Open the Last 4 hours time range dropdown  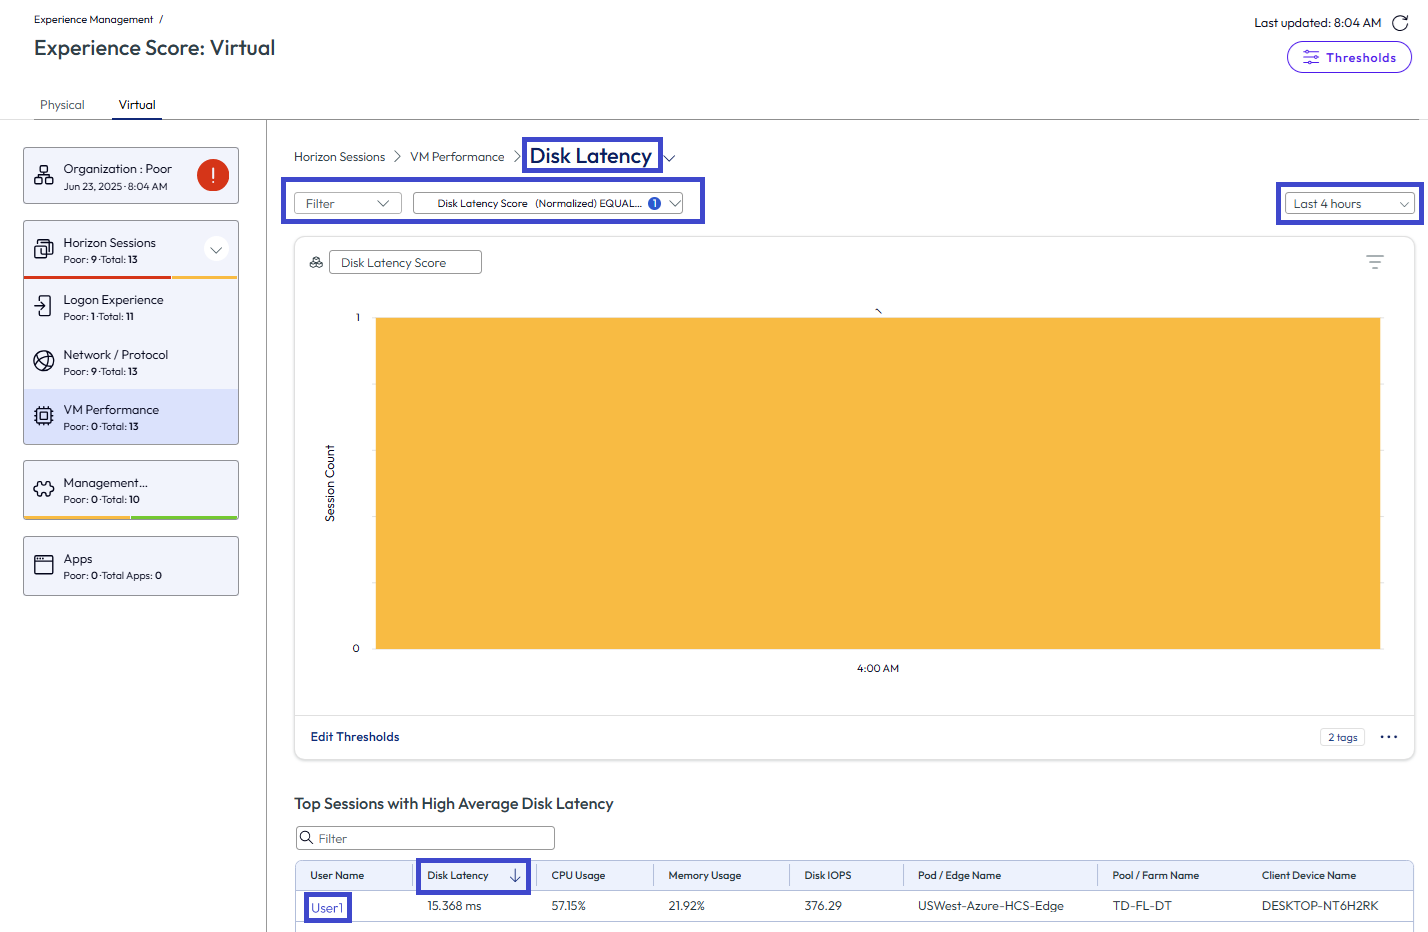point(1350,203)
